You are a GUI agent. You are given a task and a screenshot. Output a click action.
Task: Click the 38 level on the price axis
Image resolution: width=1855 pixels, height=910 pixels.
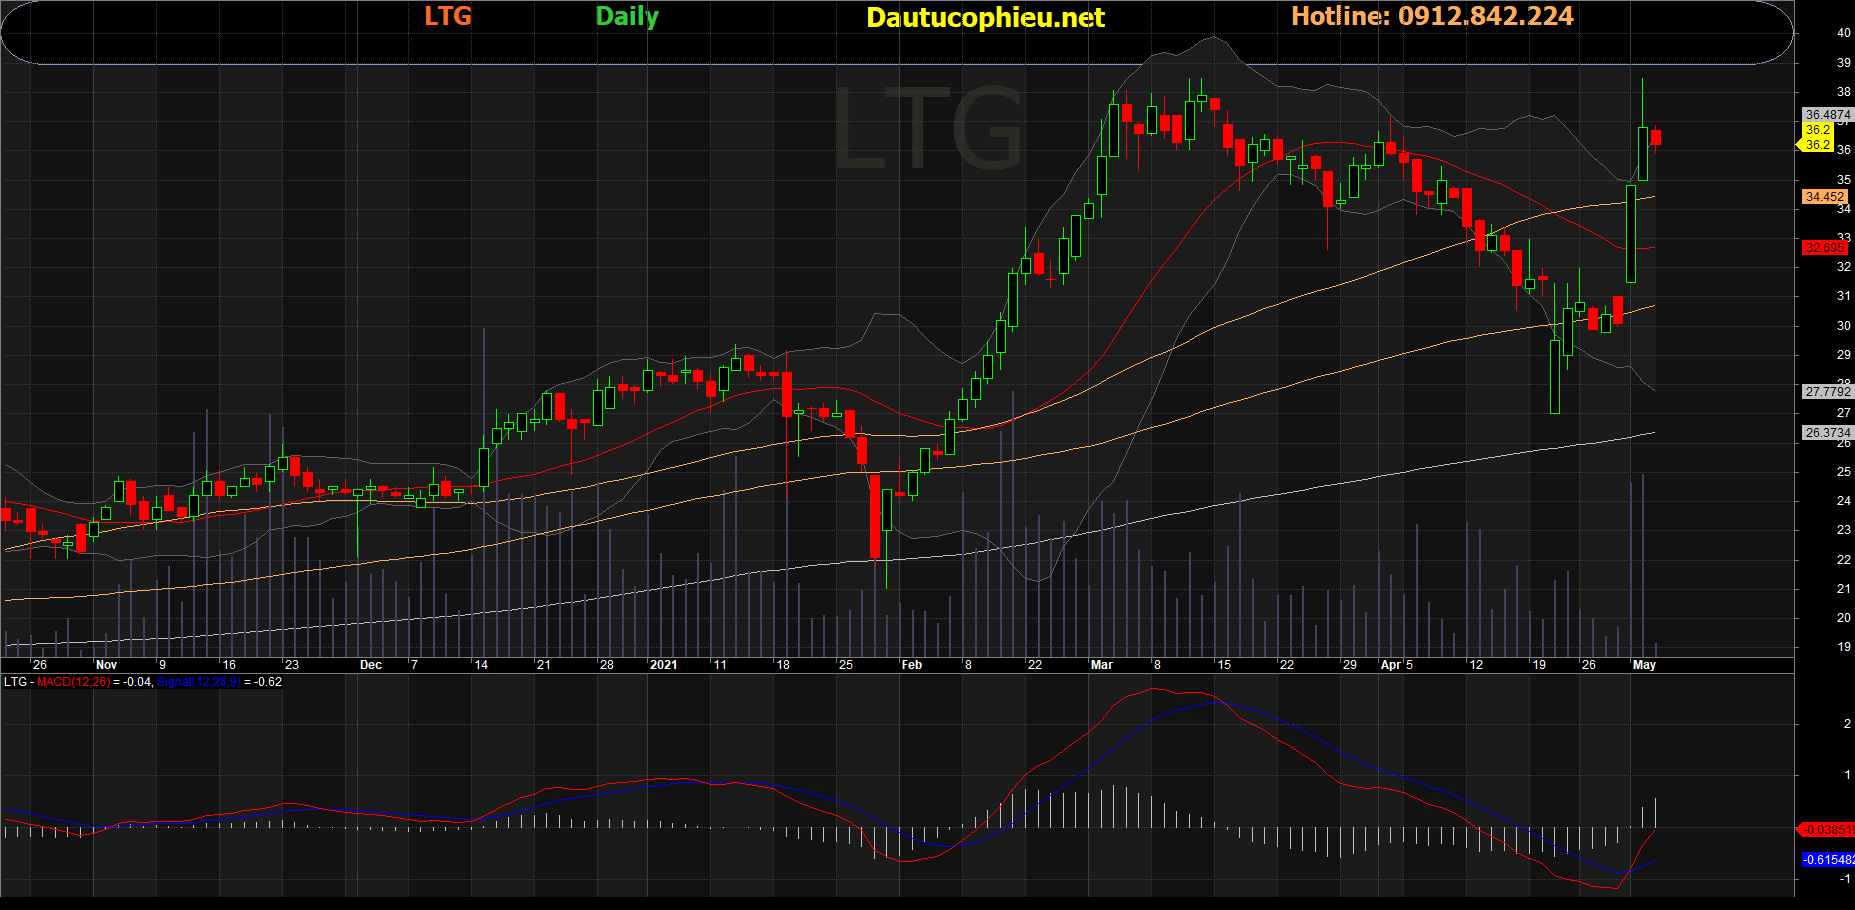pyautogui.click(x=1843, y=92)
